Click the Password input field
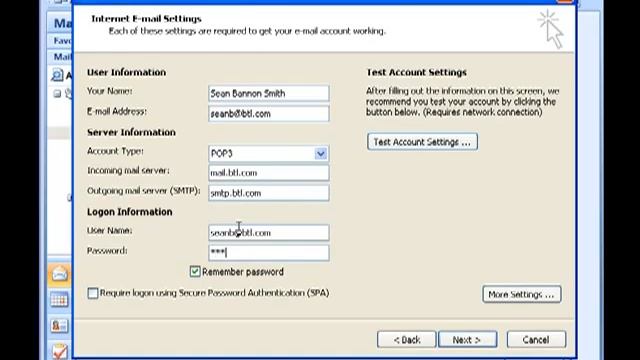Image resolution: width=640 pixels, height=360 pixels. (269, 253)
